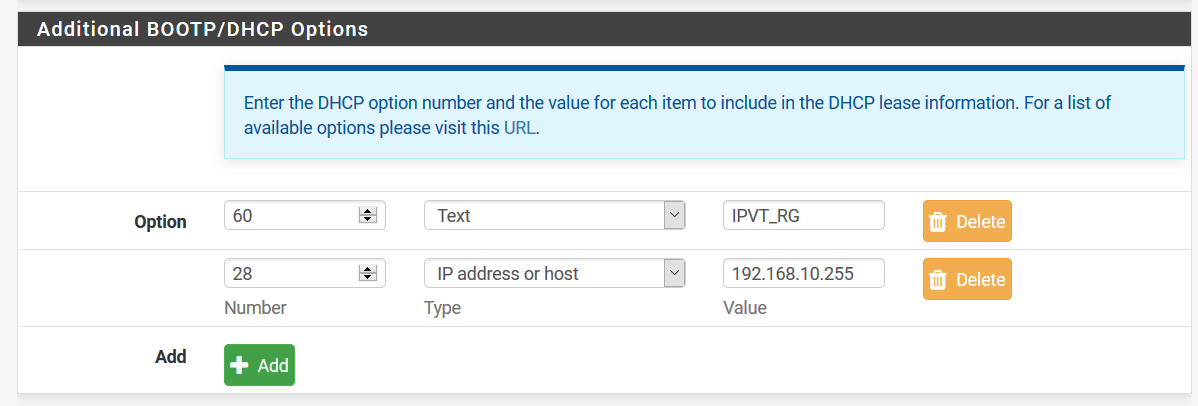Click the plus icon on Add button

240,366
